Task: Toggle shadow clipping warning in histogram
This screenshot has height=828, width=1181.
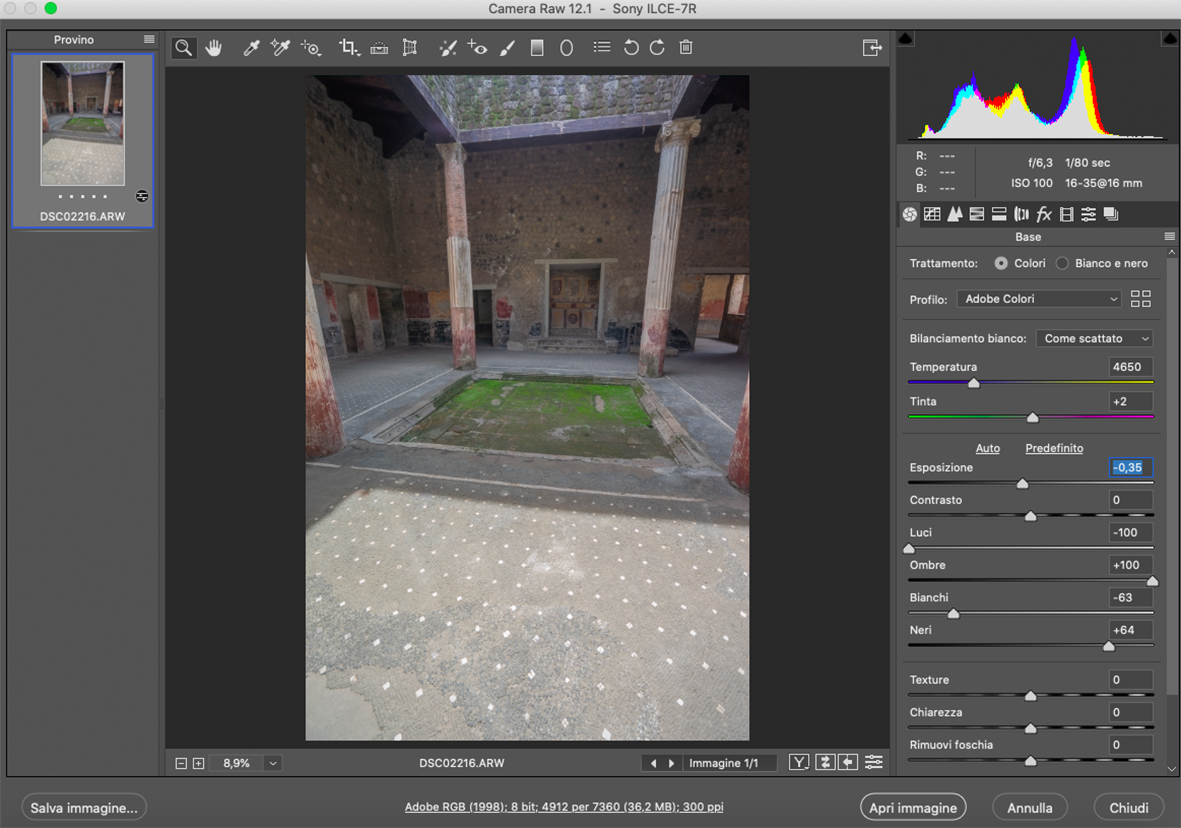Action: 905,39
